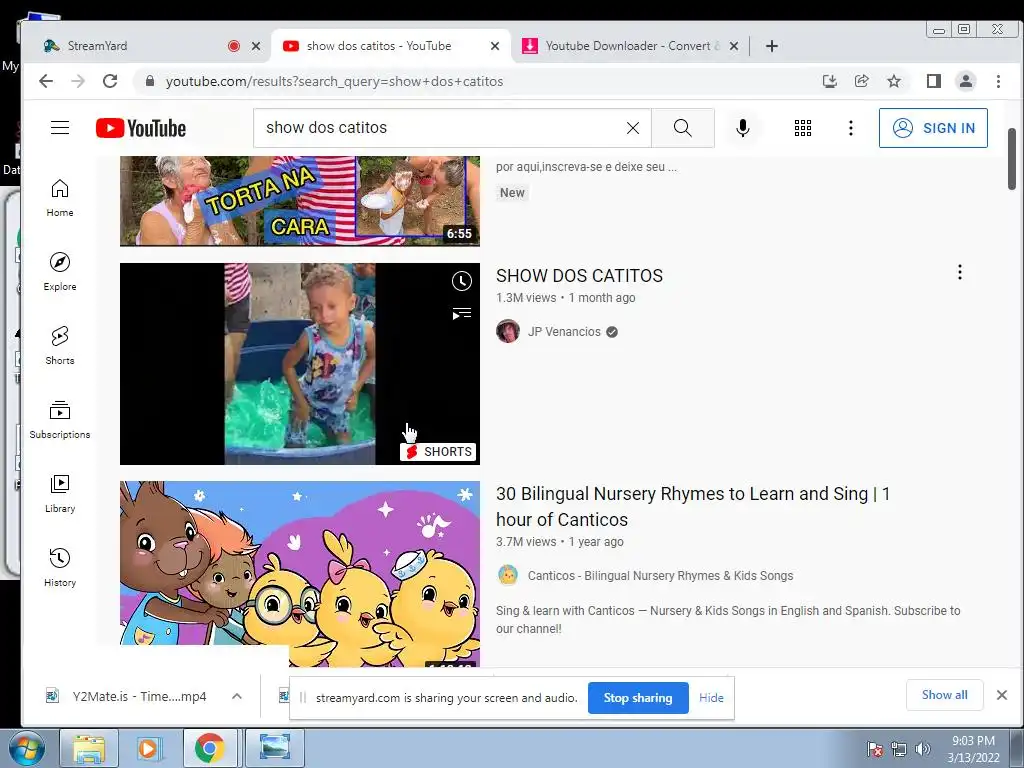Screen dimensions: 1024x768
Task: Hide the screen sharing notification
Action: [x=711, y=697]
